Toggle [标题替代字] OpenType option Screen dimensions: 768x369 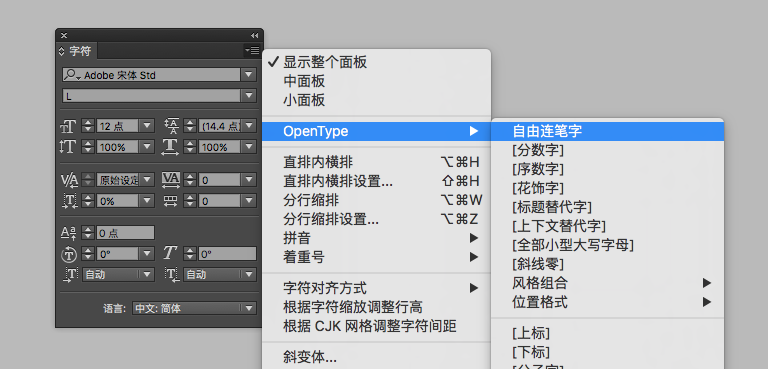click(607, 207)
